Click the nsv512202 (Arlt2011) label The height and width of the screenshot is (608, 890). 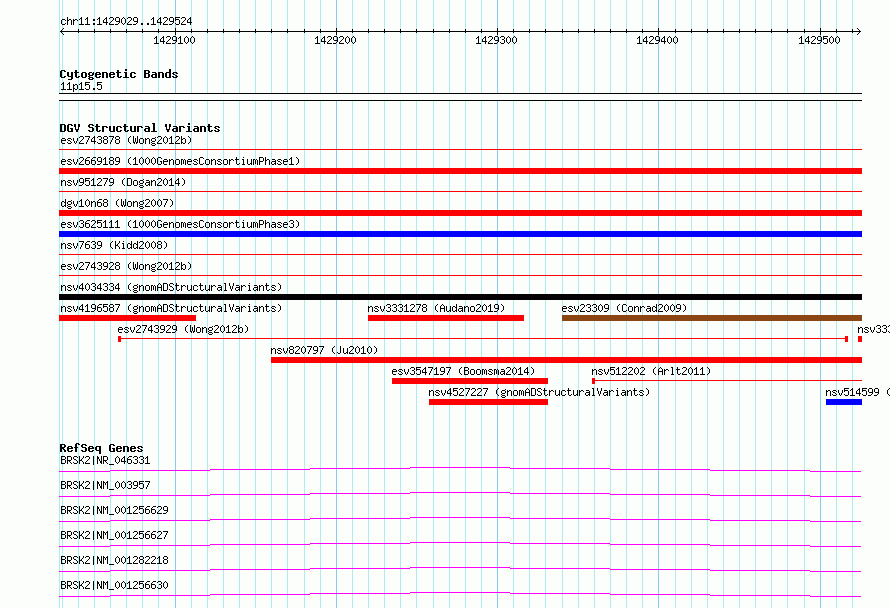[x=651, y=371]
